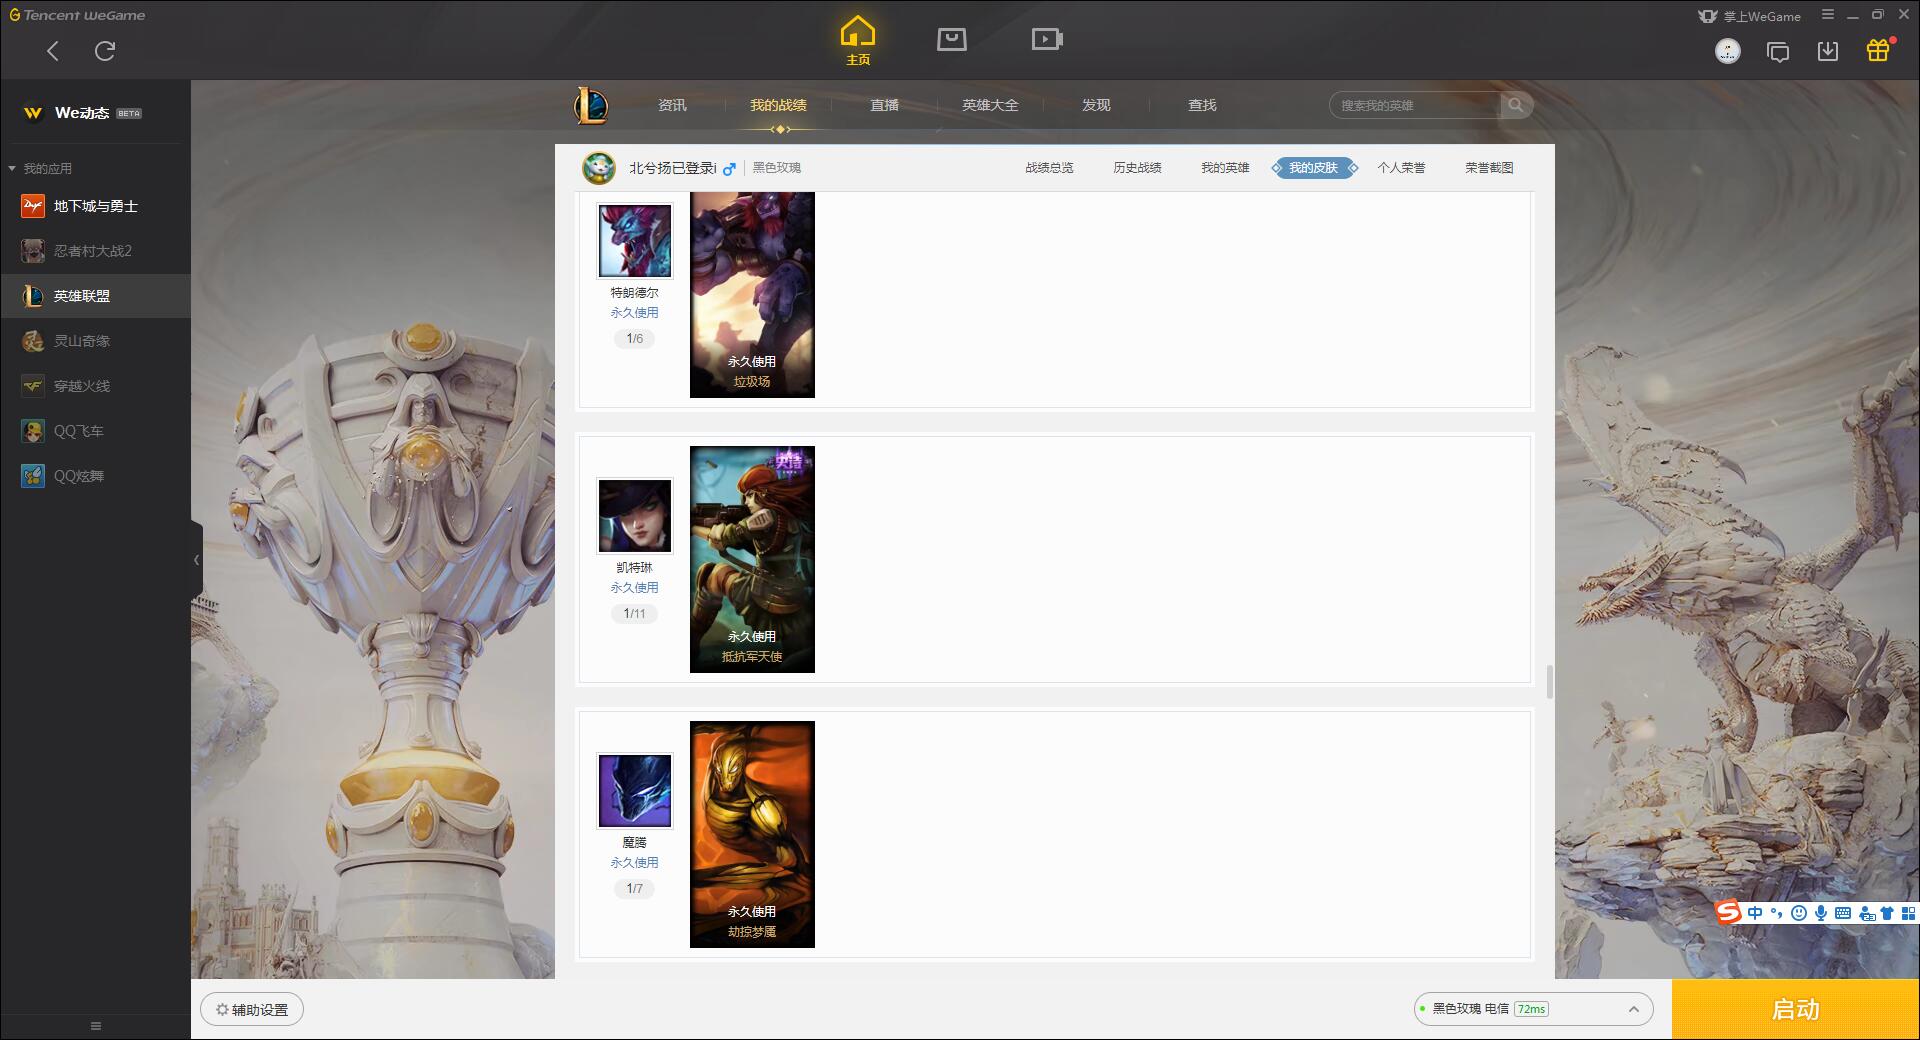1920x1040 pixels.
Task: Click the sidebar bottom list icon
Action: 96,1026
